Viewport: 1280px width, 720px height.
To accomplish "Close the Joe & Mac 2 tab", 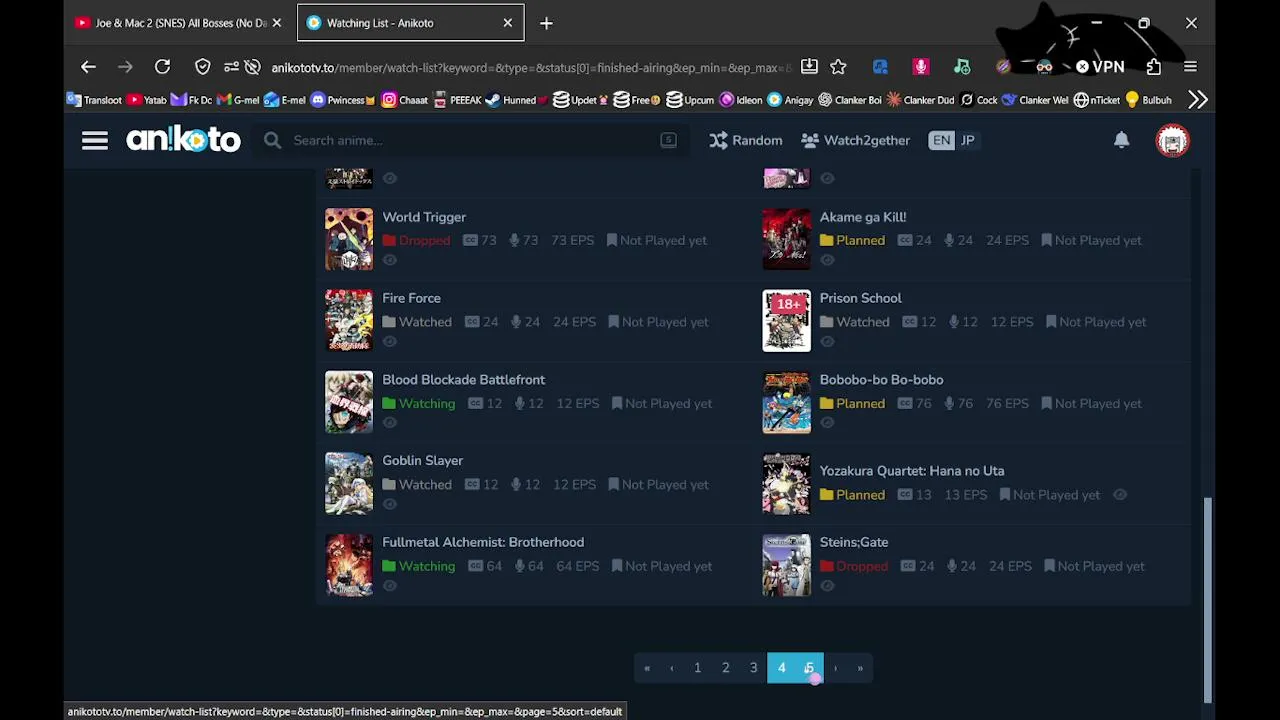I will 277,23.
